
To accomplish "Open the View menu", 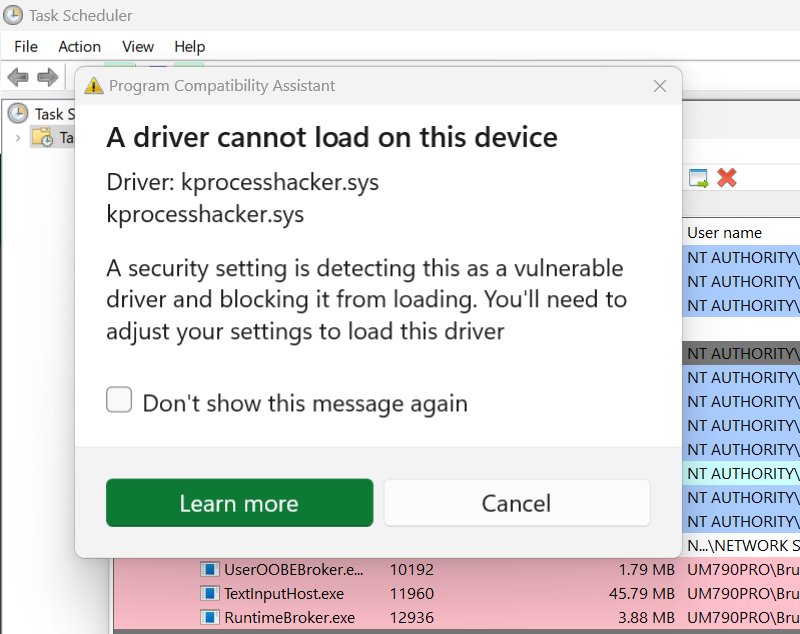I will [138, 46].
